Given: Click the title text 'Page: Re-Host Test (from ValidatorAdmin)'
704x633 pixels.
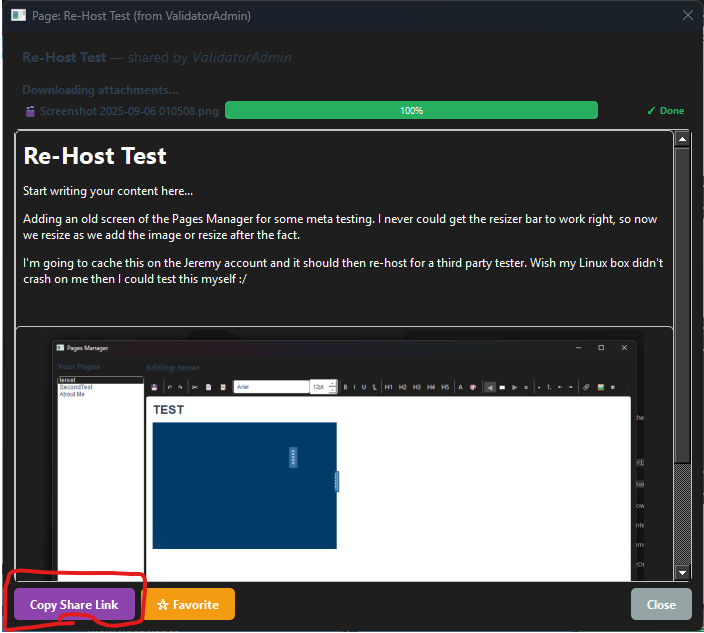Looking at the screenshot, I should point(141,16).
